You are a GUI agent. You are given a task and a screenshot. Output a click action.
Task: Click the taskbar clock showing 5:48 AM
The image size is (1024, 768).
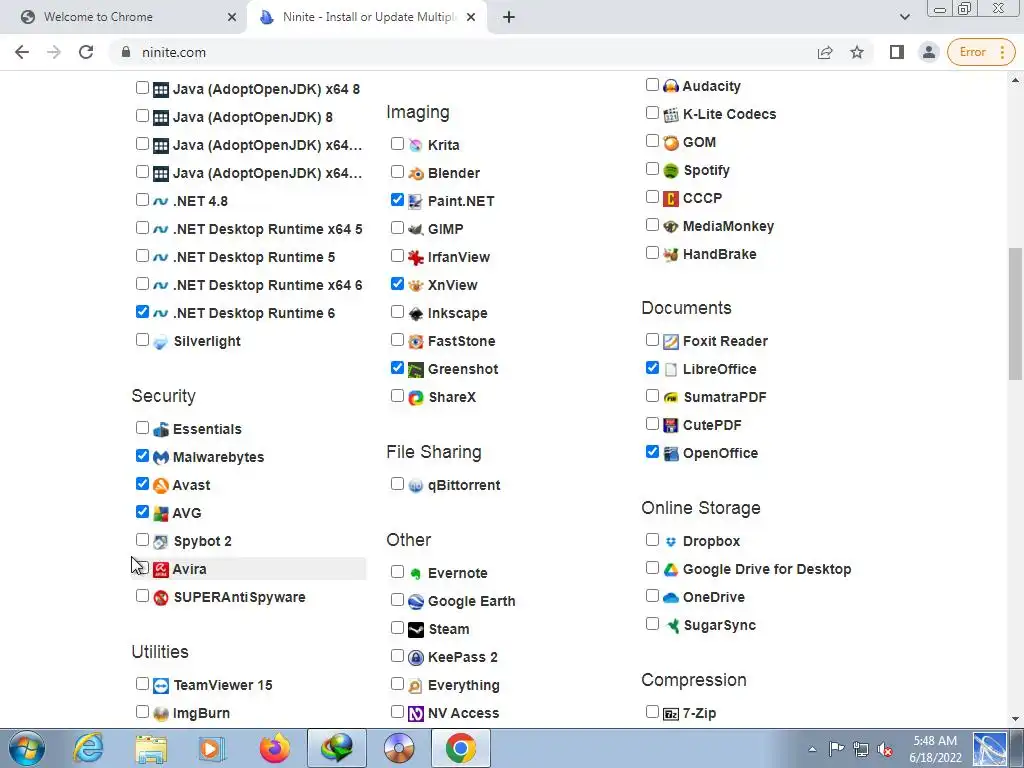(935, 749)
